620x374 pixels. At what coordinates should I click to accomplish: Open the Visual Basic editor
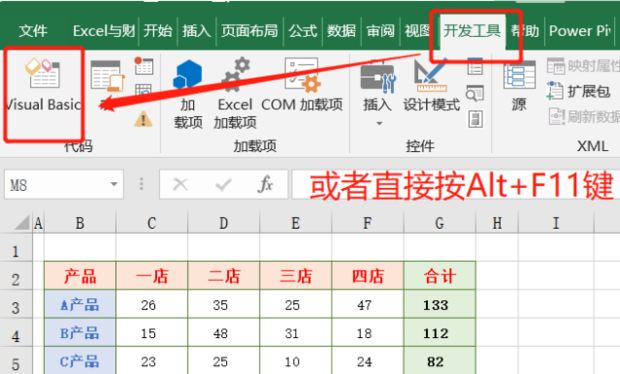pos(43,85)
